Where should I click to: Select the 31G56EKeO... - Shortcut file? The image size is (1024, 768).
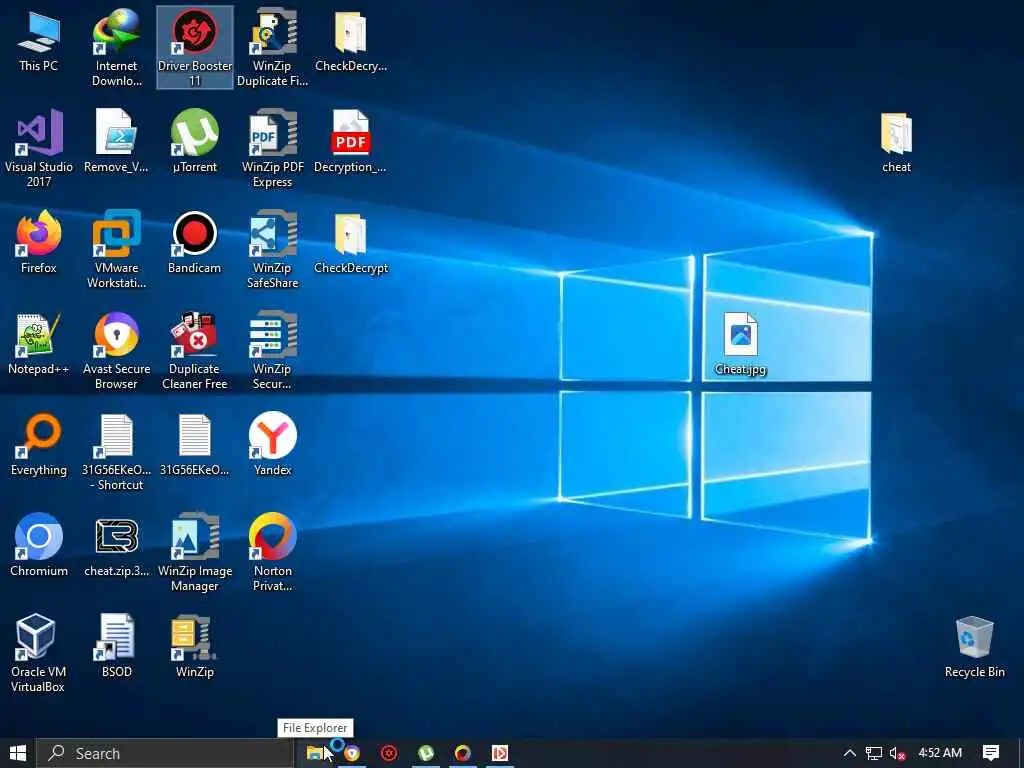point(116,452)
